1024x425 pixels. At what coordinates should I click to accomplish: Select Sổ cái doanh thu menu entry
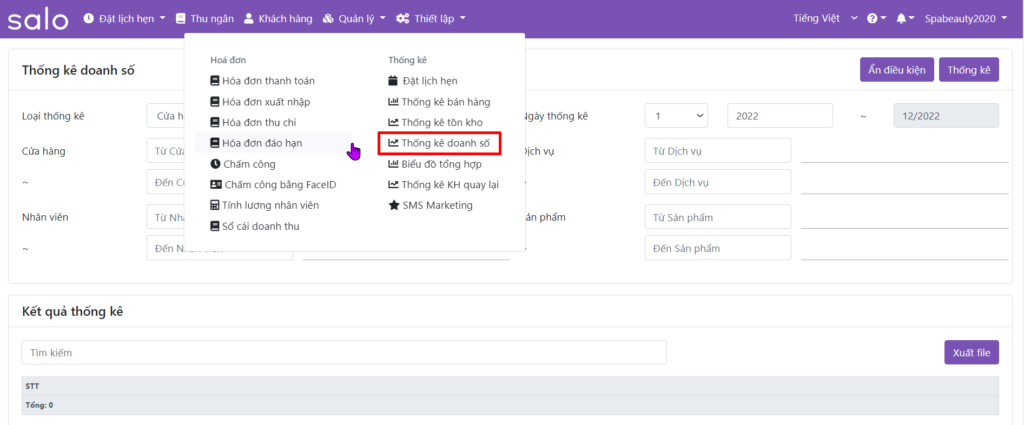[x=255, y=226]
